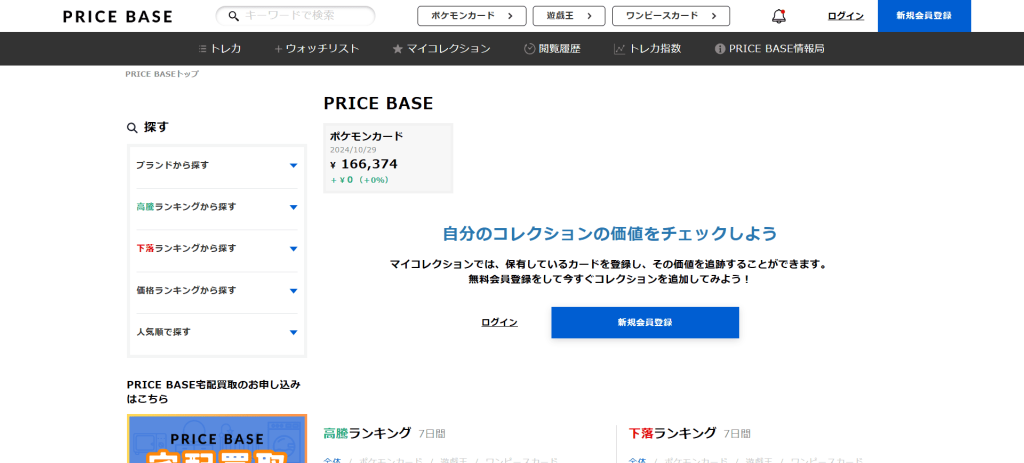Click PRICE BASEトップ breadcrumb
The height and width of the screenshot is (463, 1024).
tap(162, 74)
